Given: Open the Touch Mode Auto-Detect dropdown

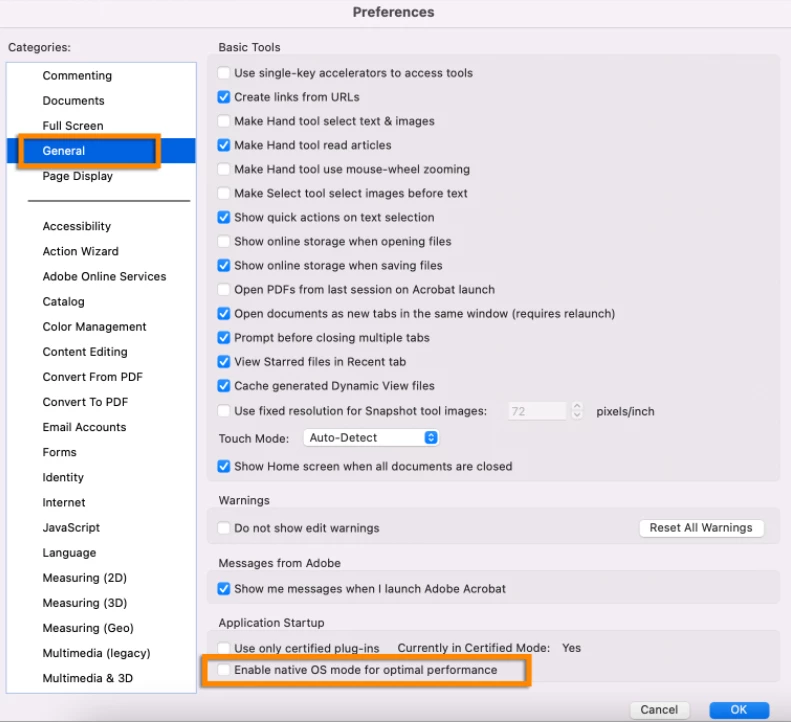Looking at the screenshot, I should (371, 437).
